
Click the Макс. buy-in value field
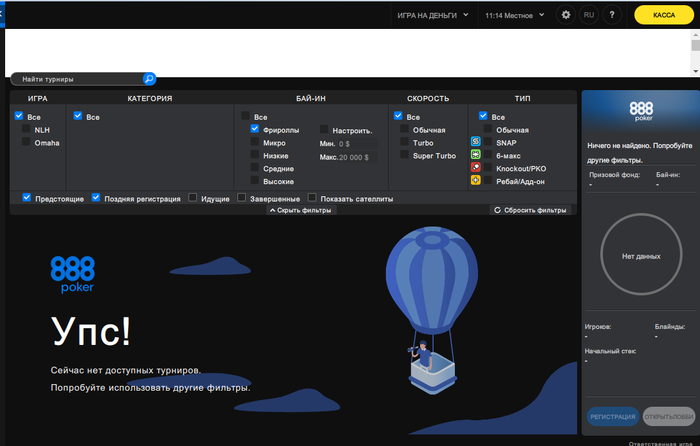[357, 157]
